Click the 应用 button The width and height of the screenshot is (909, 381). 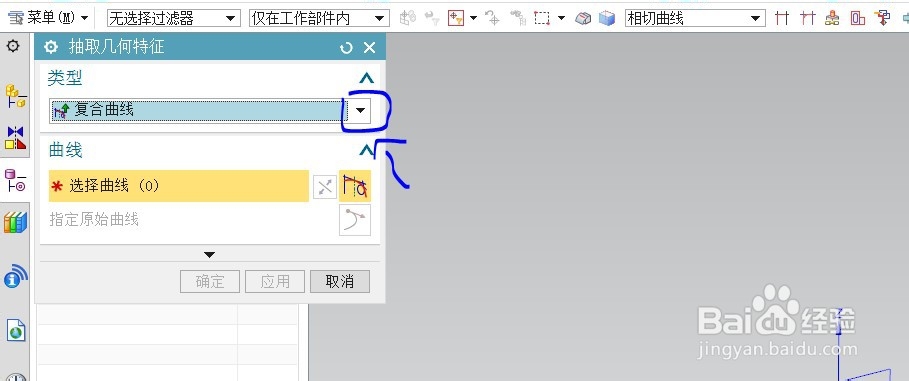pos(275,282)
